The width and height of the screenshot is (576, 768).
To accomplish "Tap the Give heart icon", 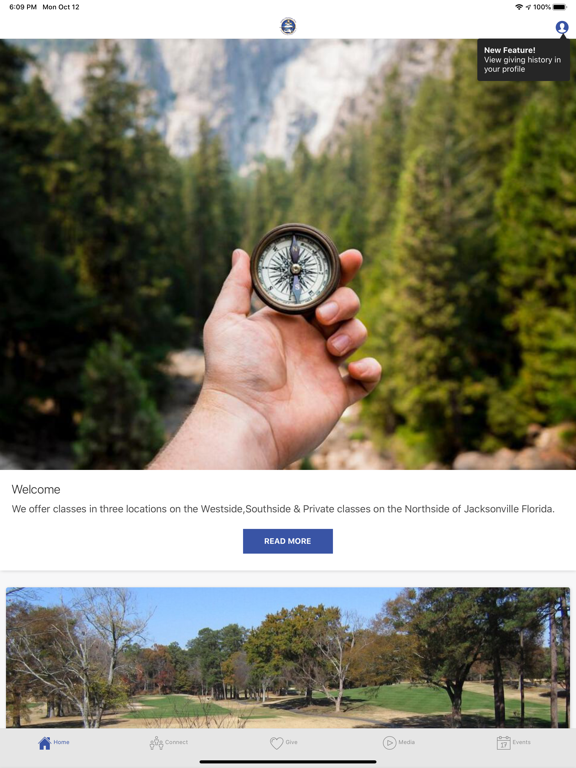I will [x=277, y=743].
